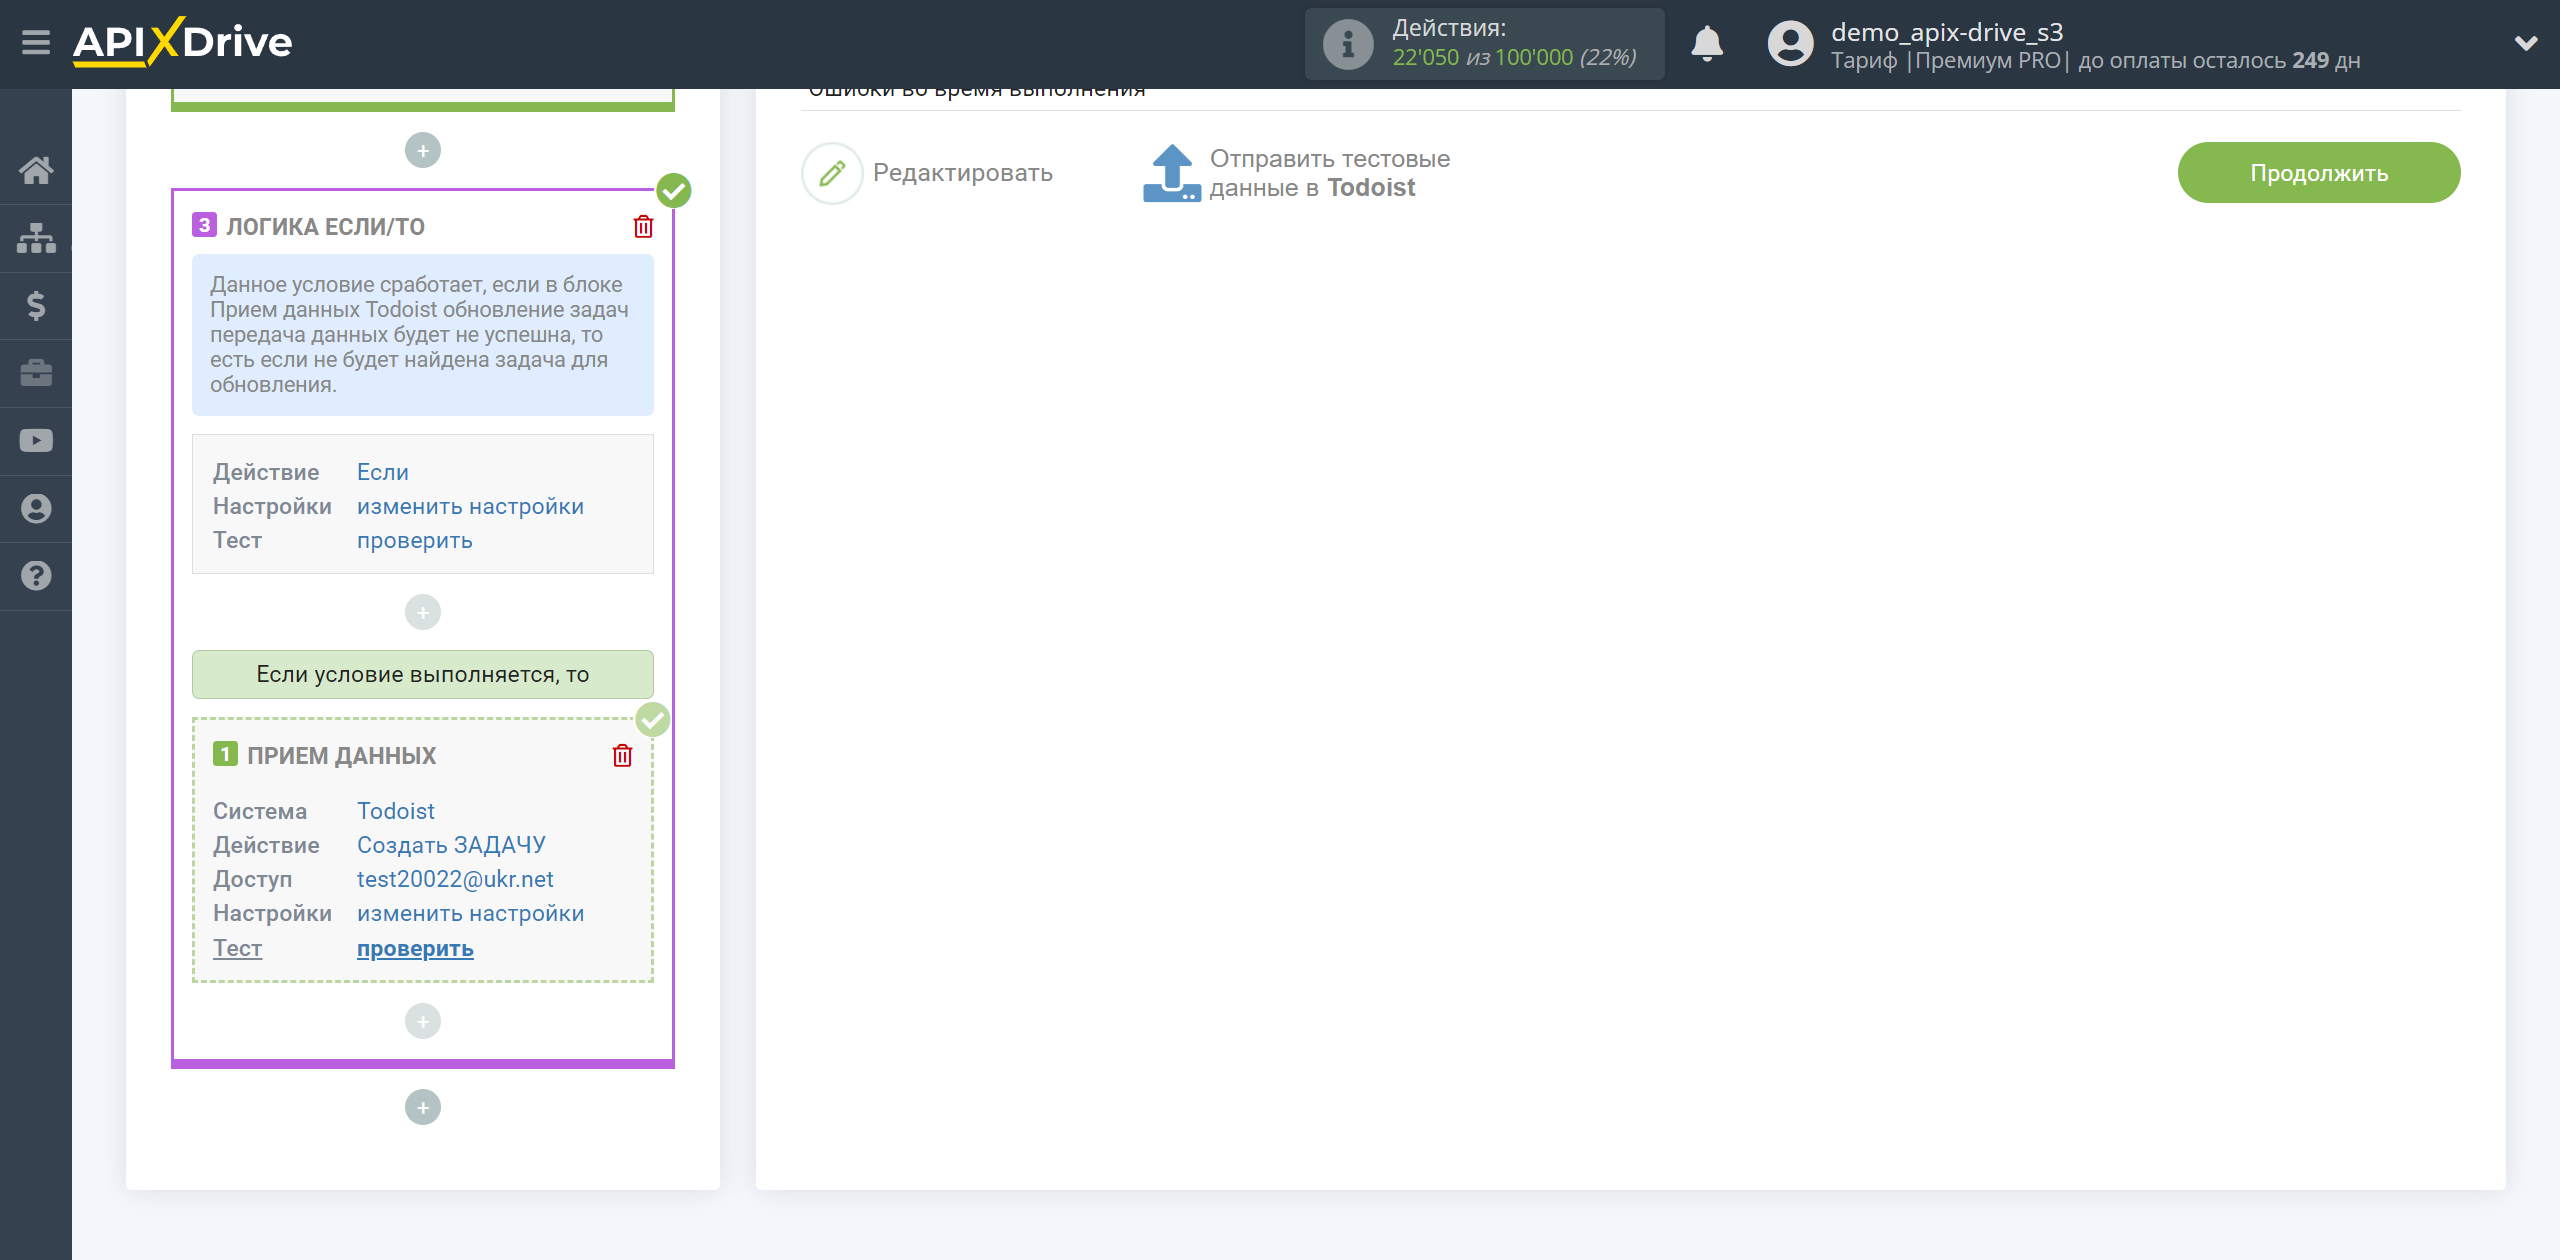
Task: Click the upload icon for test data
Action: coord(1171,173)
